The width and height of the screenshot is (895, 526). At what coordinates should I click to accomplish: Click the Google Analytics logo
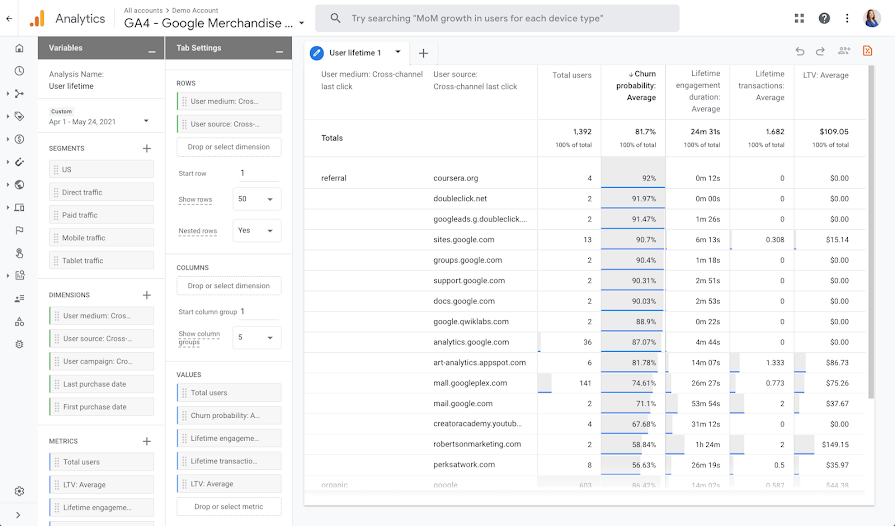[37, 19]
